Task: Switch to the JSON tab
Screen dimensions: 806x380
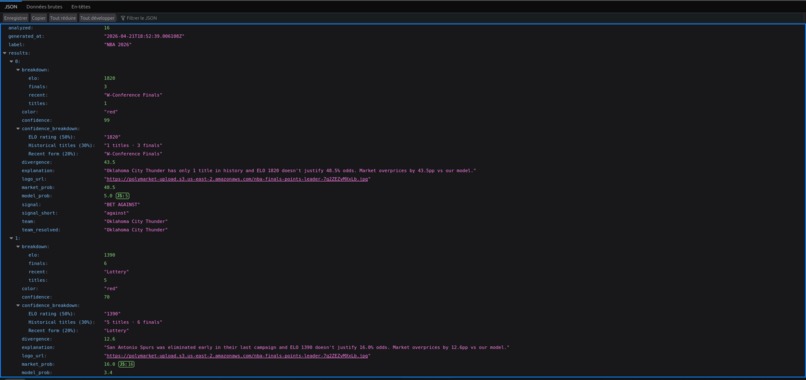Action: coord(11,7)
